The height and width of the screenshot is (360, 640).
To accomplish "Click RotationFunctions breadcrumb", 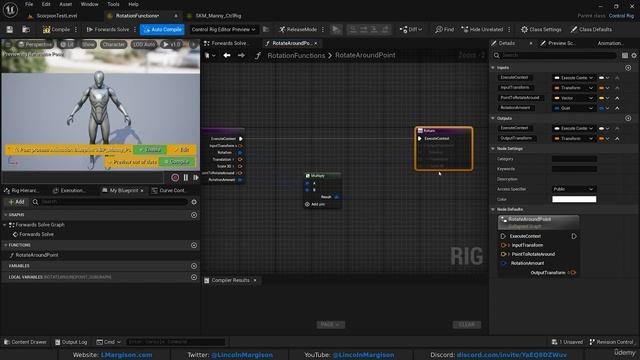I will tap(296, 56).
